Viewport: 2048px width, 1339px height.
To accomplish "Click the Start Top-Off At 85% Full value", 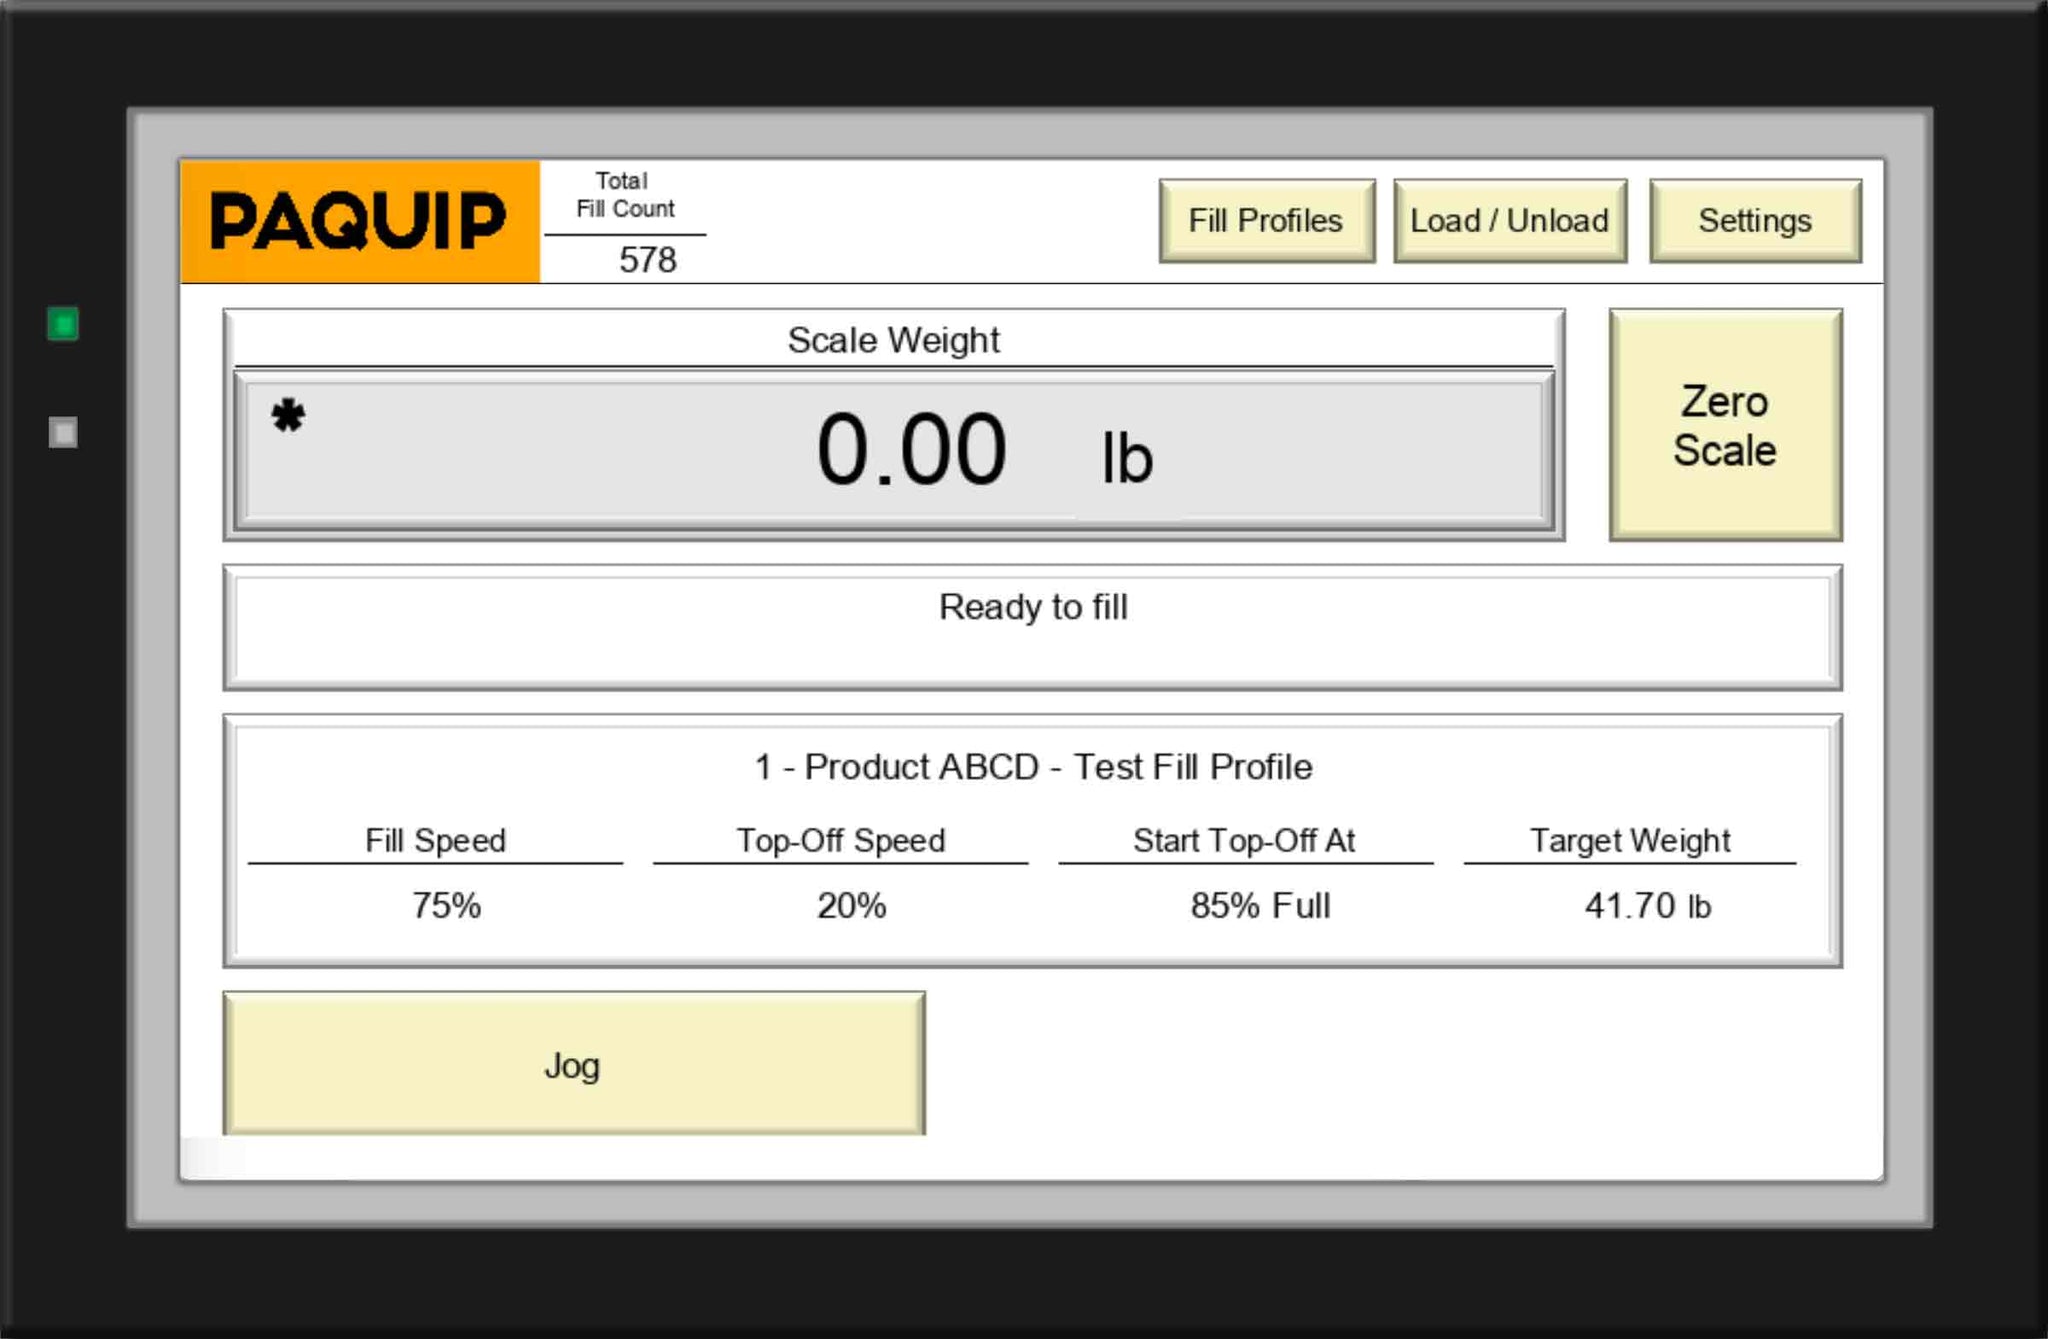I will (x=1259, y=906).
